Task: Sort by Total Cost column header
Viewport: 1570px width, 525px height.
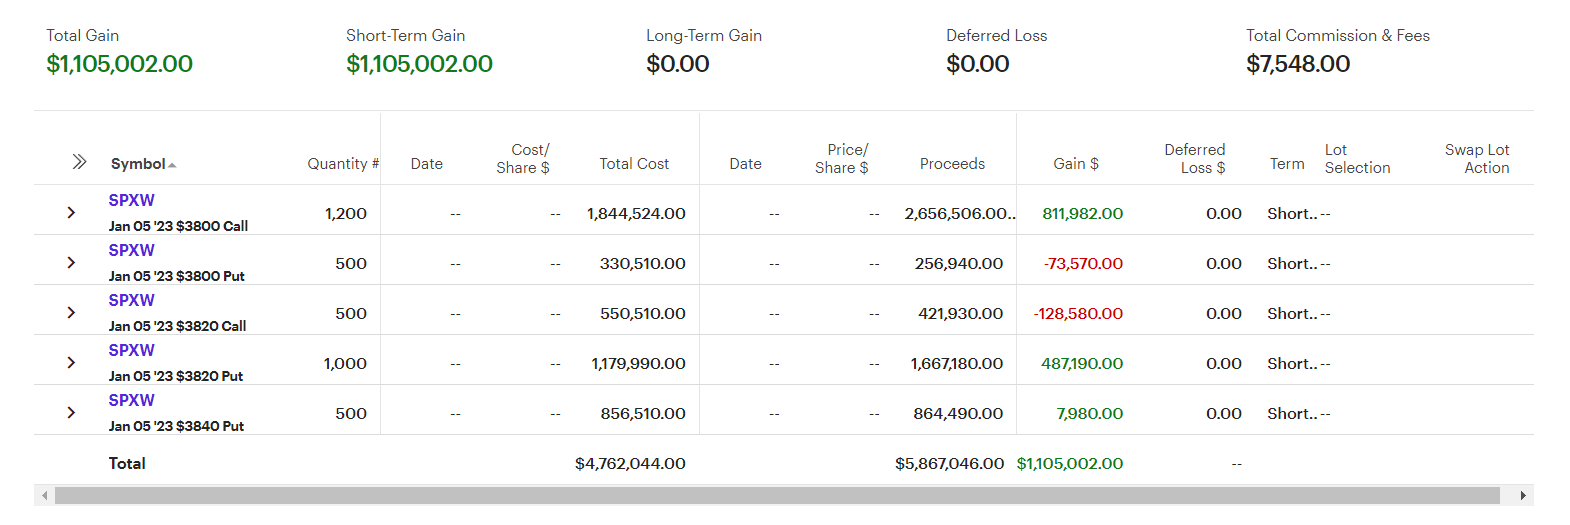Action: (634, 164)
